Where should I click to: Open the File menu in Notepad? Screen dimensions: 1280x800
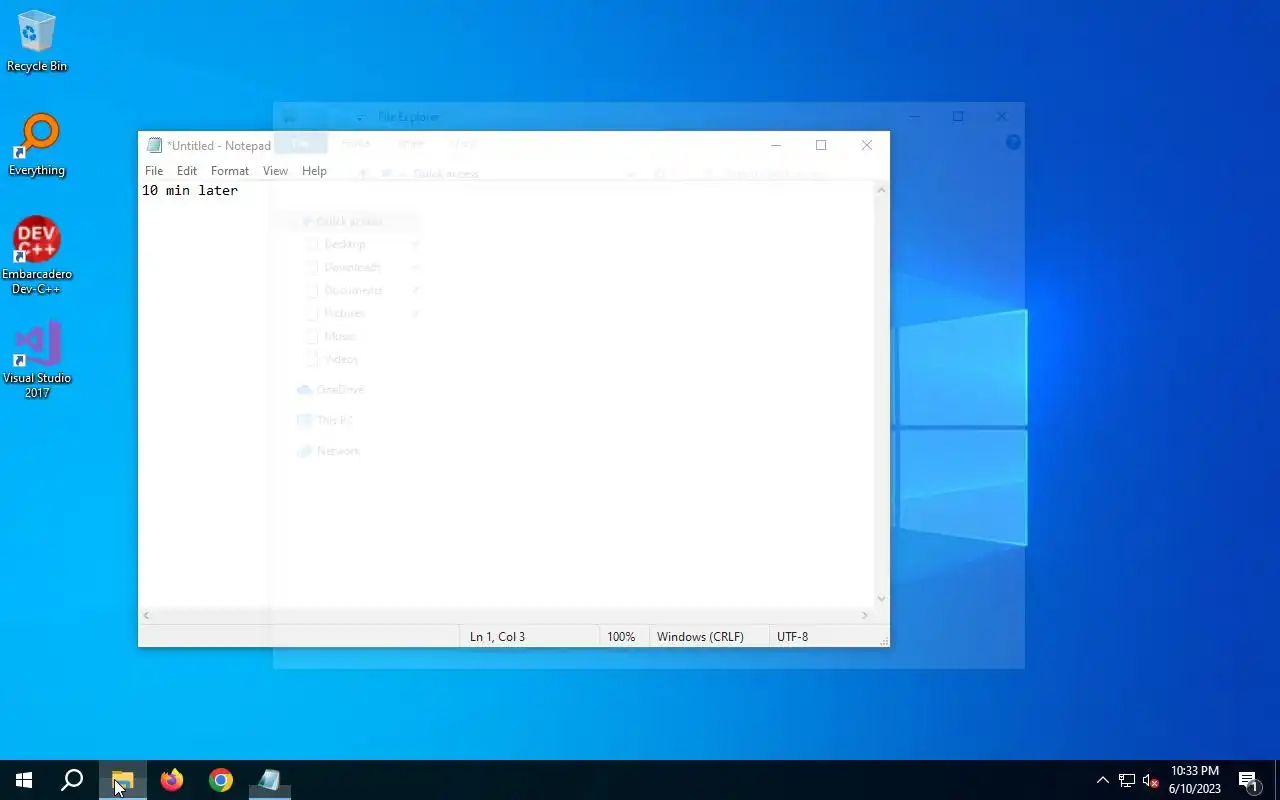click(154, 171)
